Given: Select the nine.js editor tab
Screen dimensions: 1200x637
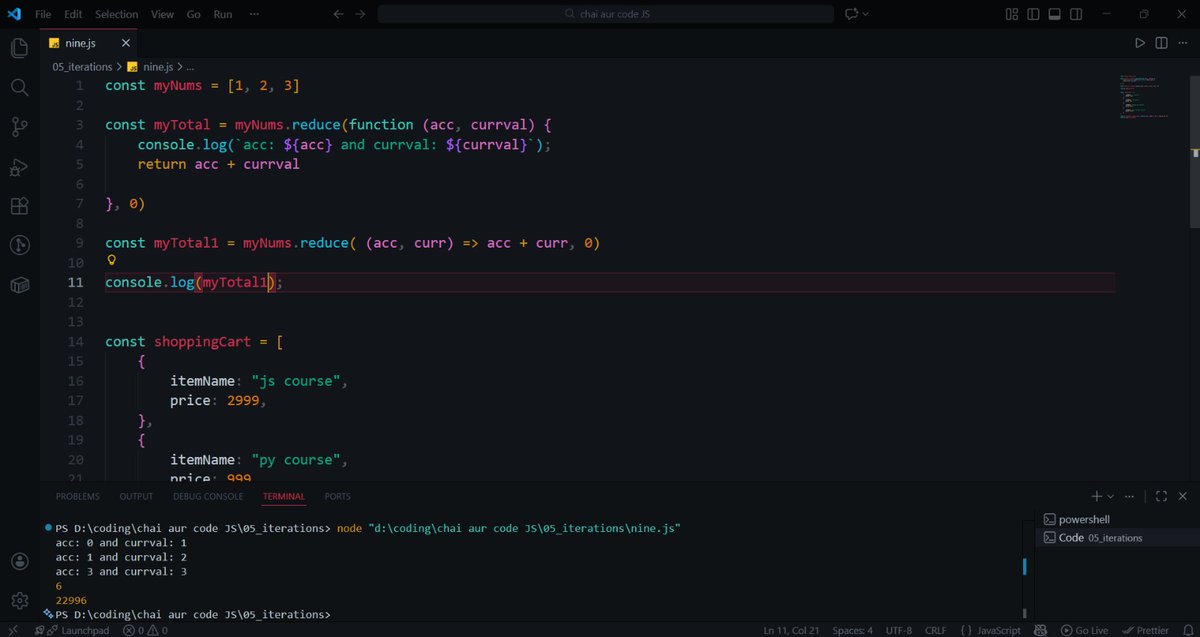Looking at the screenshot, I should [x=89, y=43].
